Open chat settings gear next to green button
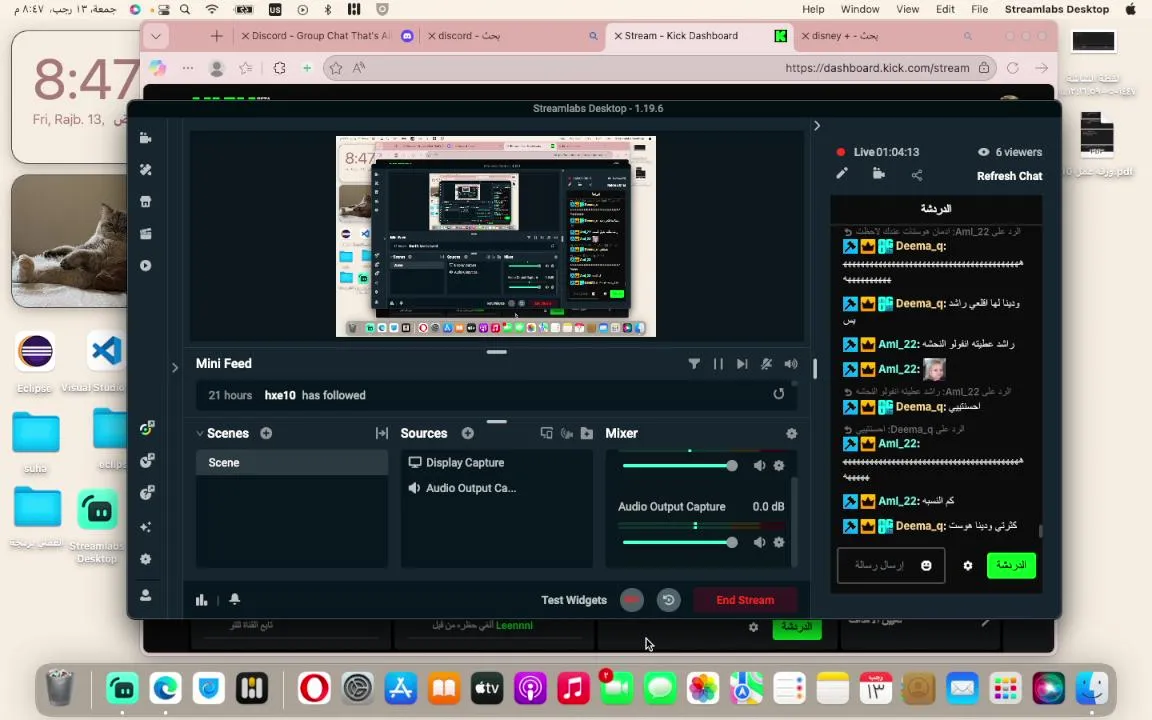Screen dimensions: 1152x720 coord(968,566)
